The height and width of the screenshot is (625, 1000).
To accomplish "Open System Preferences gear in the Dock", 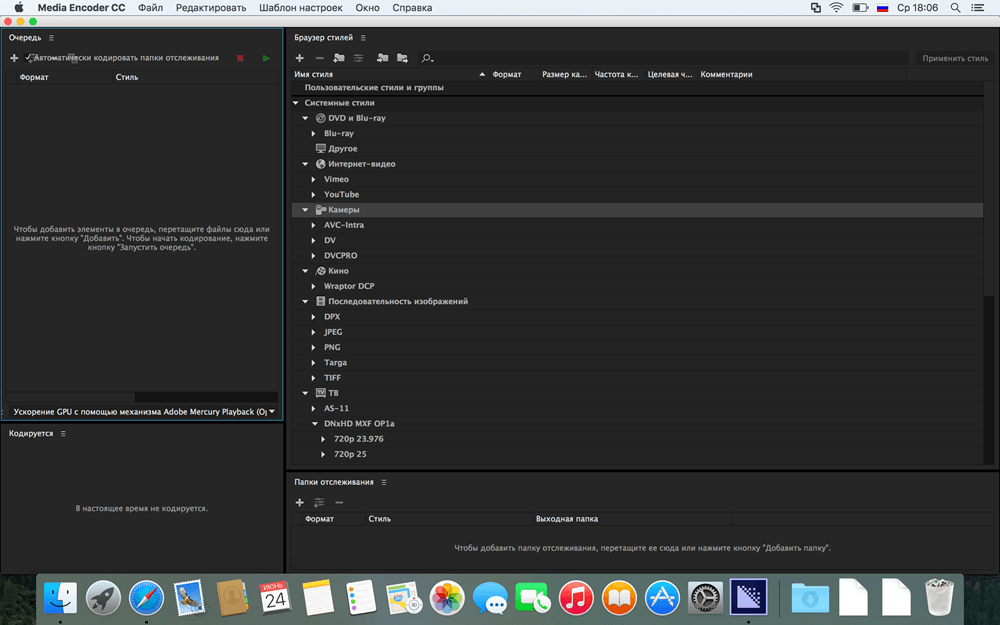I will [705, 599].
